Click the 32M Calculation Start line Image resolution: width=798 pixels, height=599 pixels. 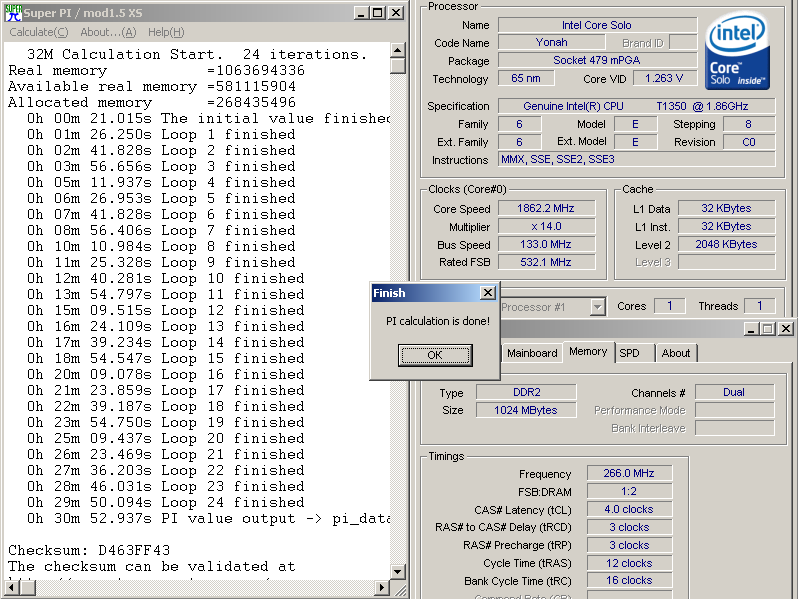[x=197, y=54]
